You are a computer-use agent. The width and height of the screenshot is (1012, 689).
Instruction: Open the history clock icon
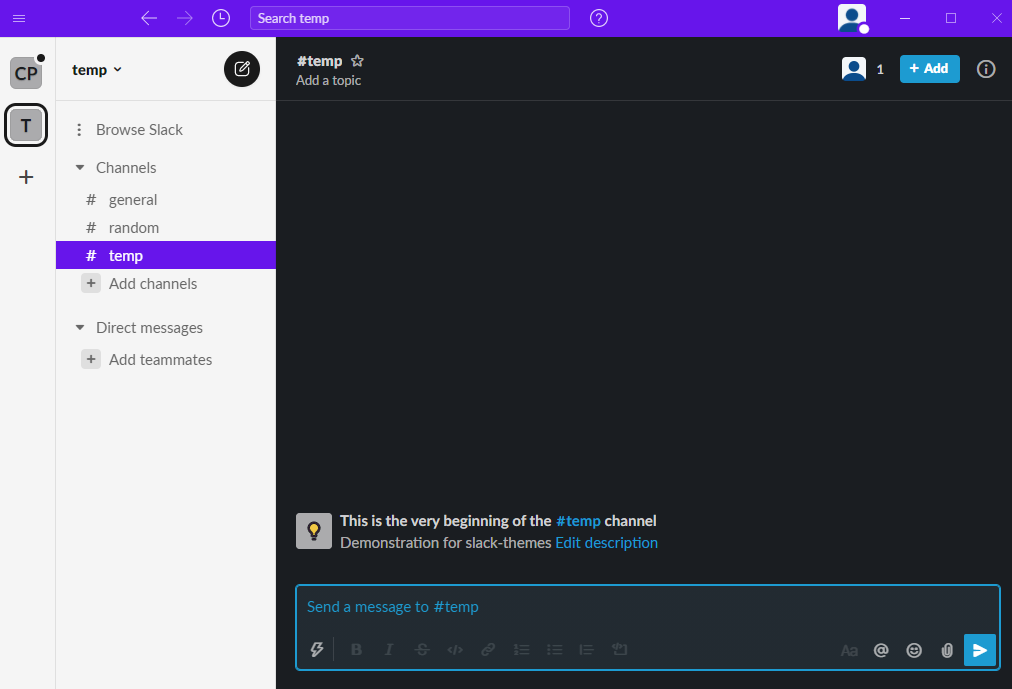coord(221,18)
